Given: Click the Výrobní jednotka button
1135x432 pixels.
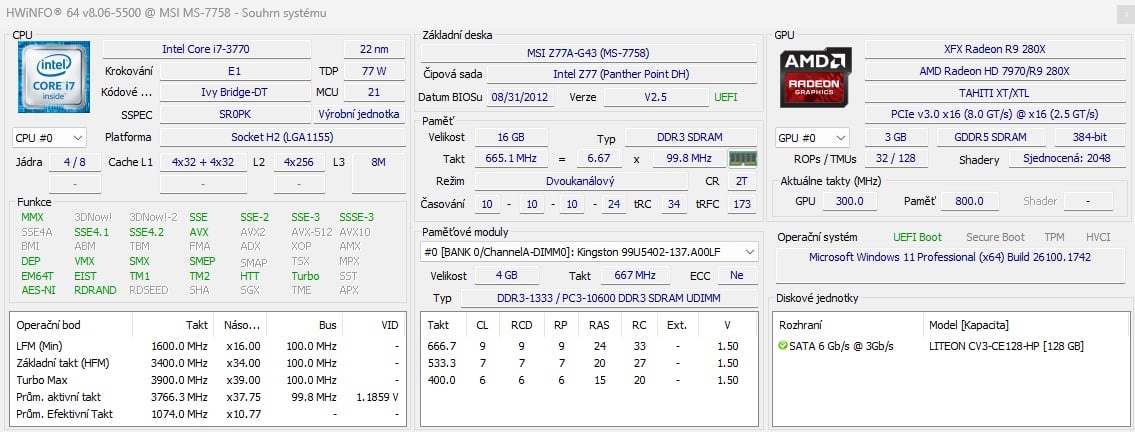Looking at the screenshot, I should 359,114.
